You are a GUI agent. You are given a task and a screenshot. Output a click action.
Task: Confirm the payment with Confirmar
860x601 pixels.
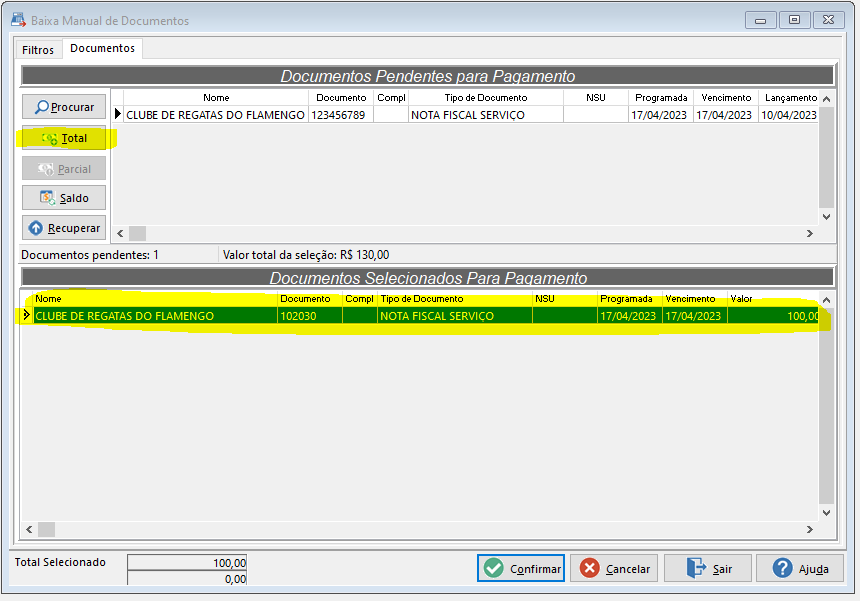point(521,569)
